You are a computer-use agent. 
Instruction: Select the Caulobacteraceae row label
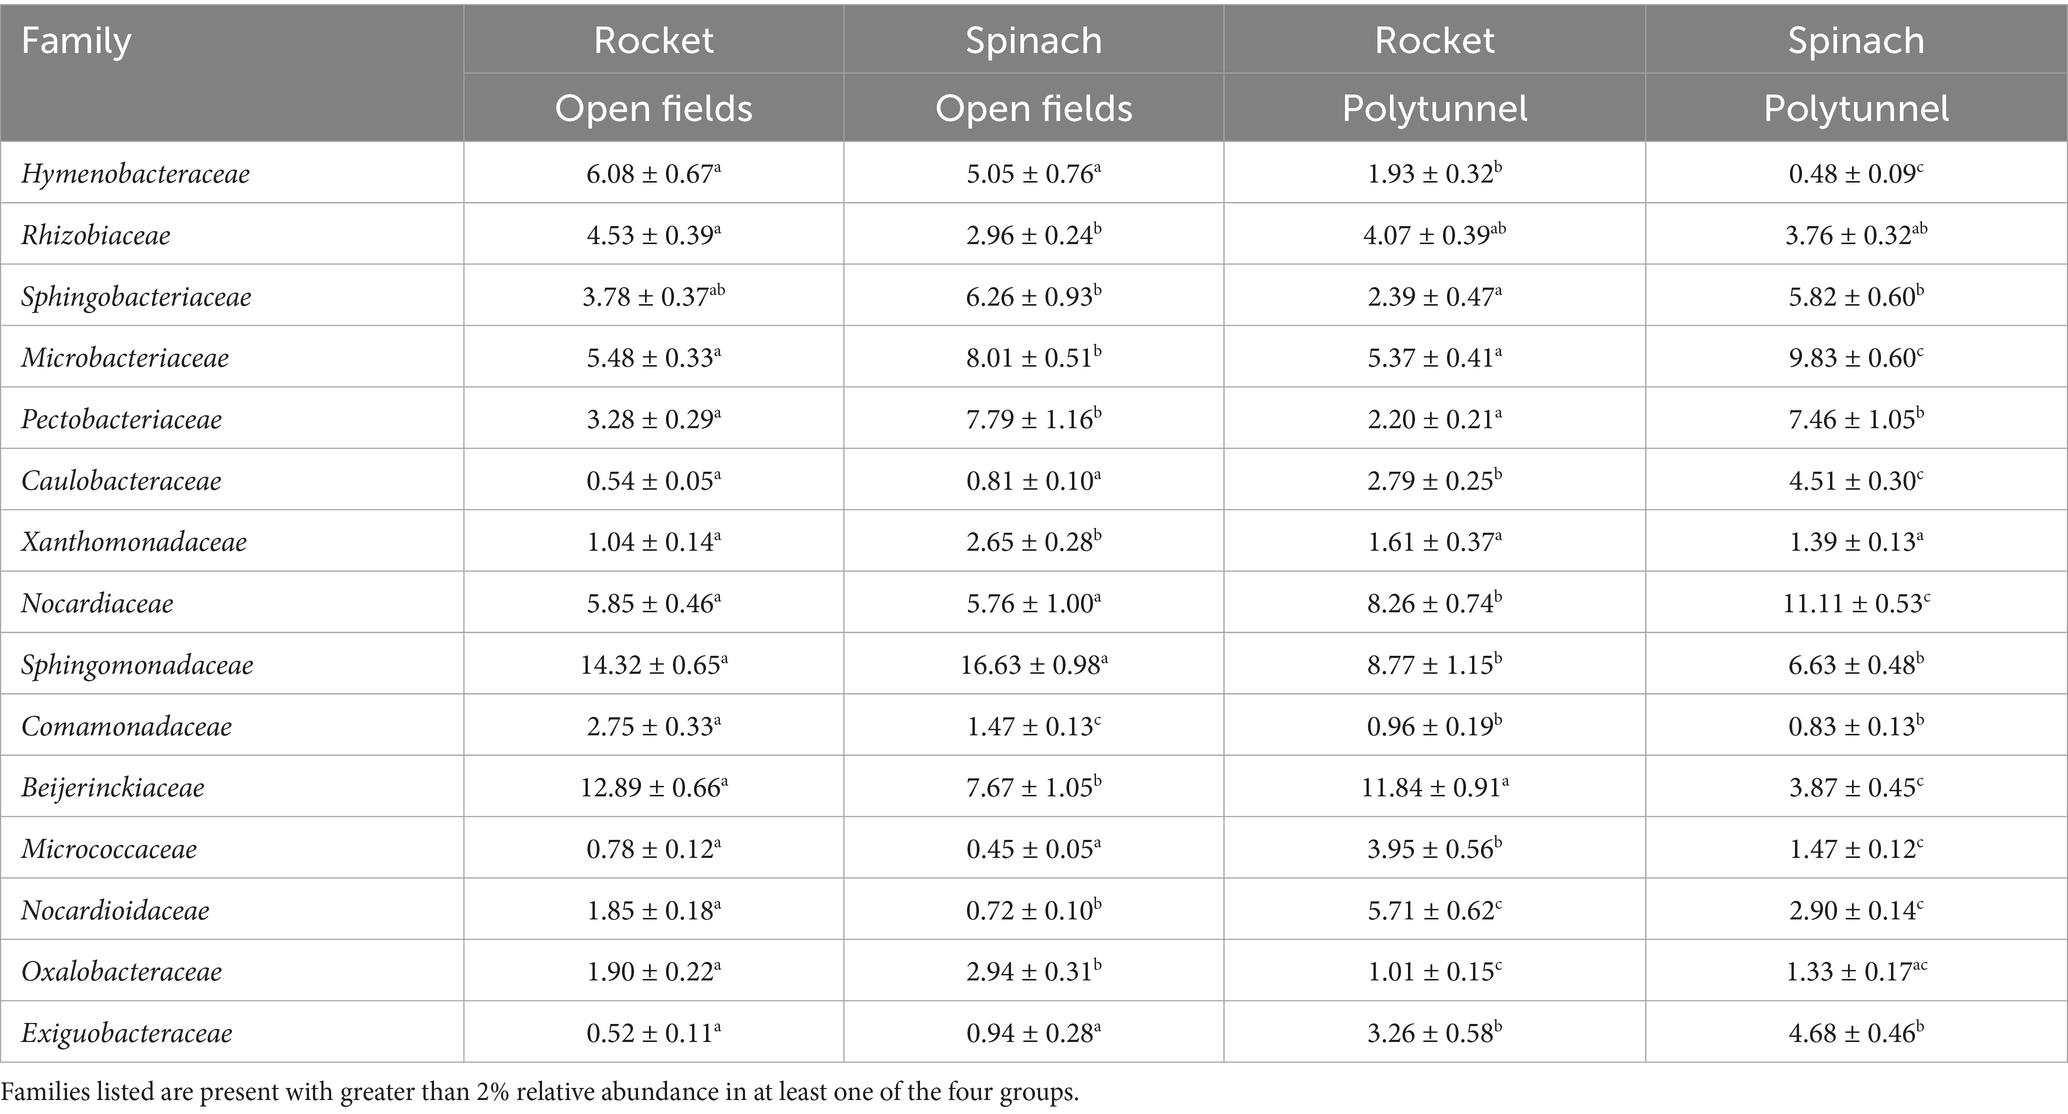[121, 481]
